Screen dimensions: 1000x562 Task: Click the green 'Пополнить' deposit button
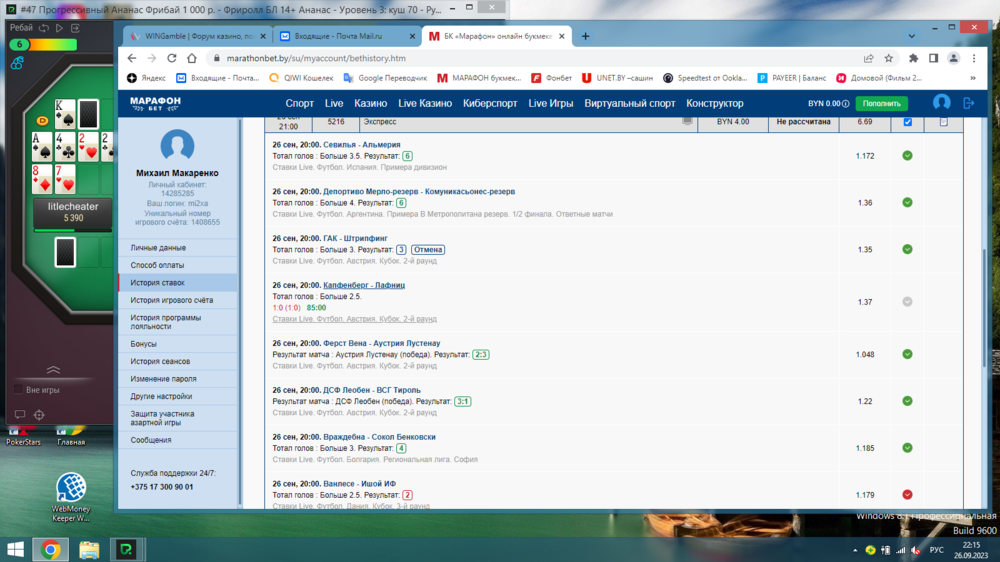(881, 103)
